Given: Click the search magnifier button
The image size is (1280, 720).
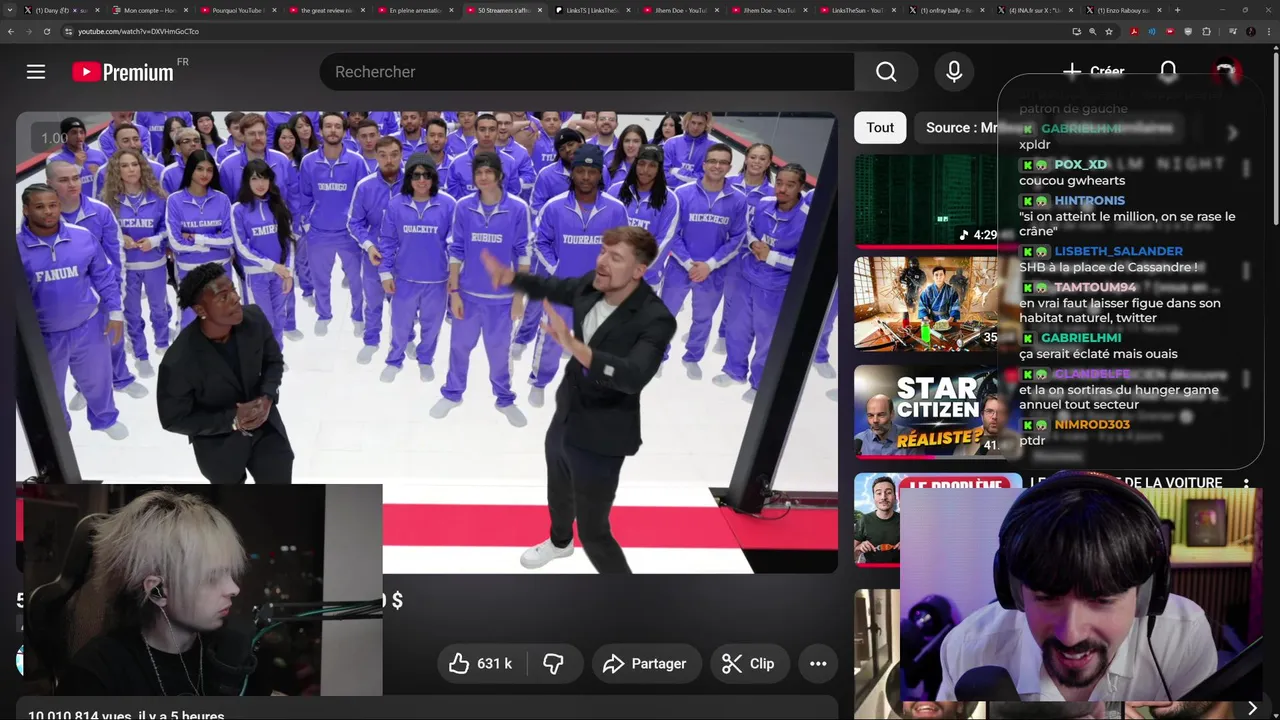Looking at the screenshot, I should click(886, 72).
